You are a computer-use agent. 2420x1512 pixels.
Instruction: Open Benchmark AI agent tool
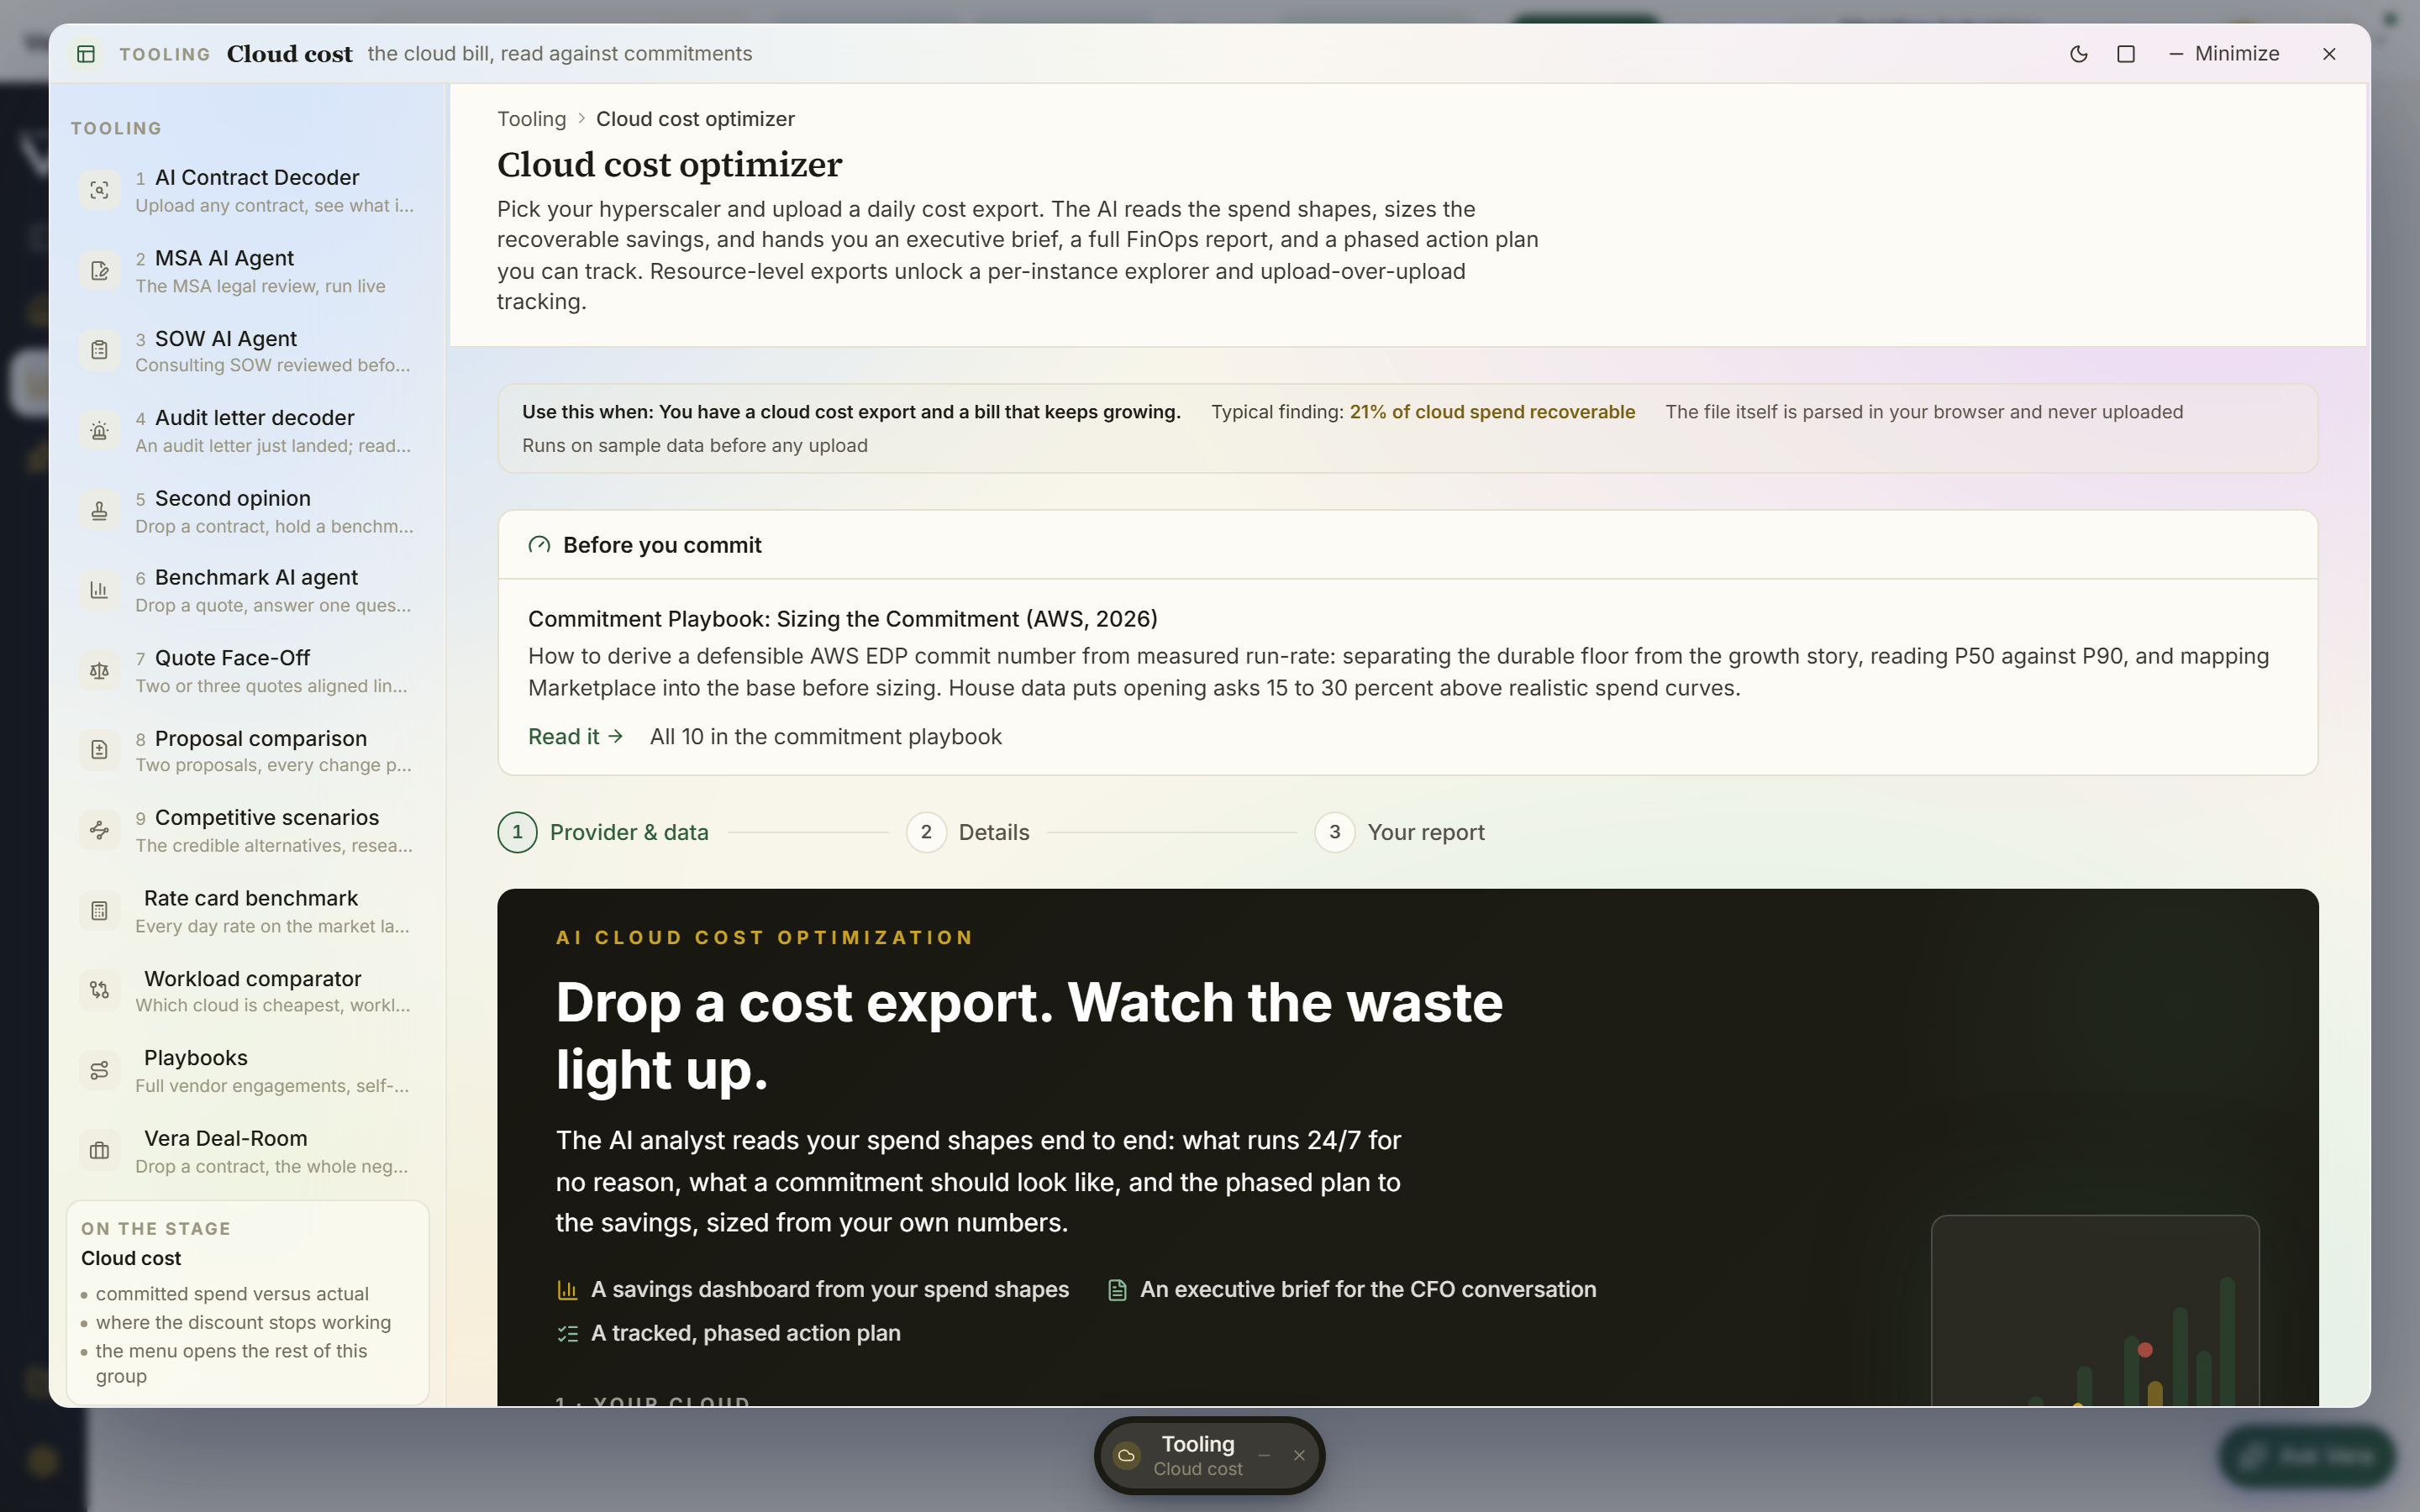tap(247, 590)
